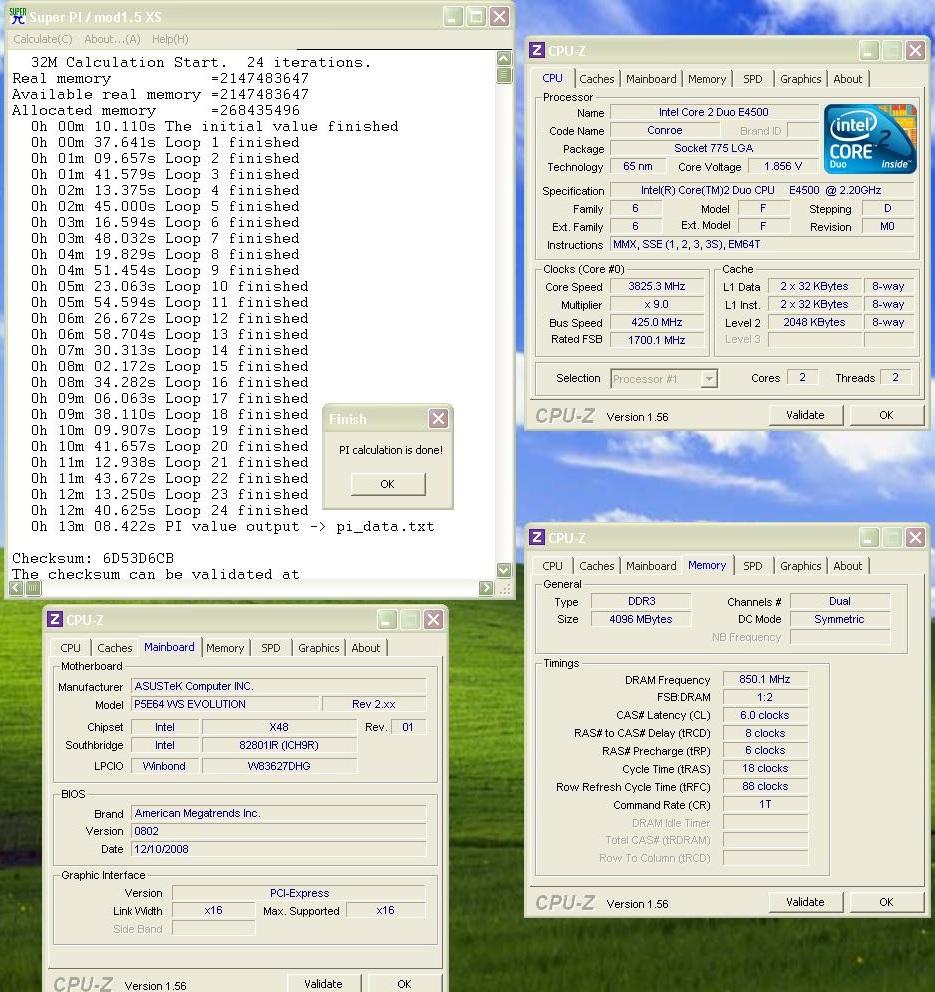Maximize the Super PI window

(x=476, y=16)
